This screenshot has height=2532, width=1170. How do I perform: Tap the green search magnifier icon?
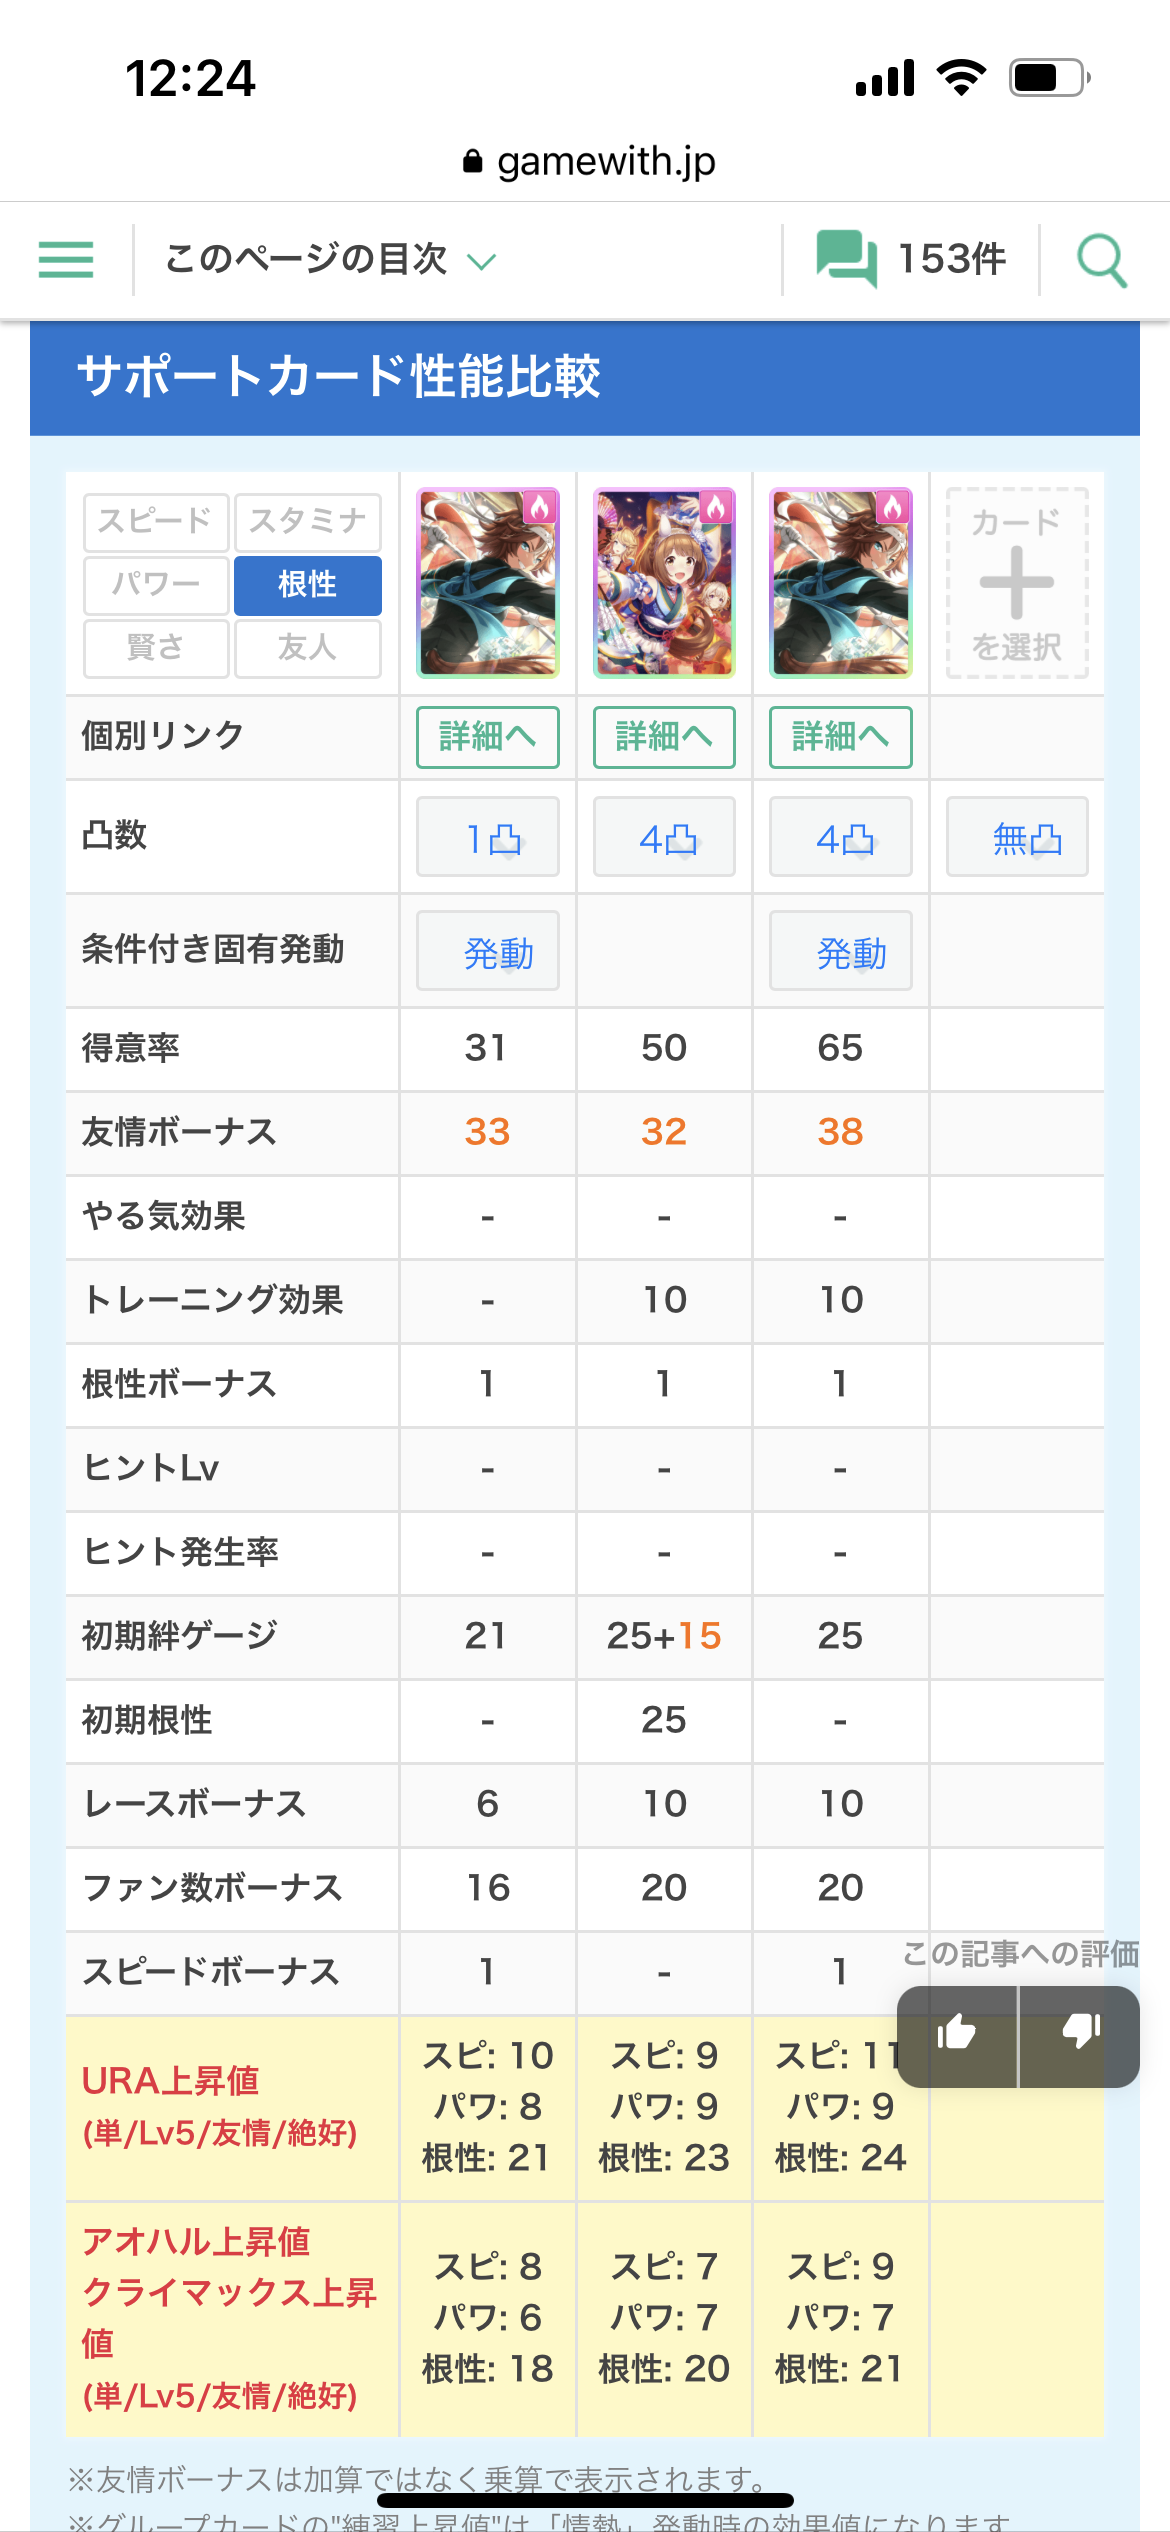(x=1101, y=260)
